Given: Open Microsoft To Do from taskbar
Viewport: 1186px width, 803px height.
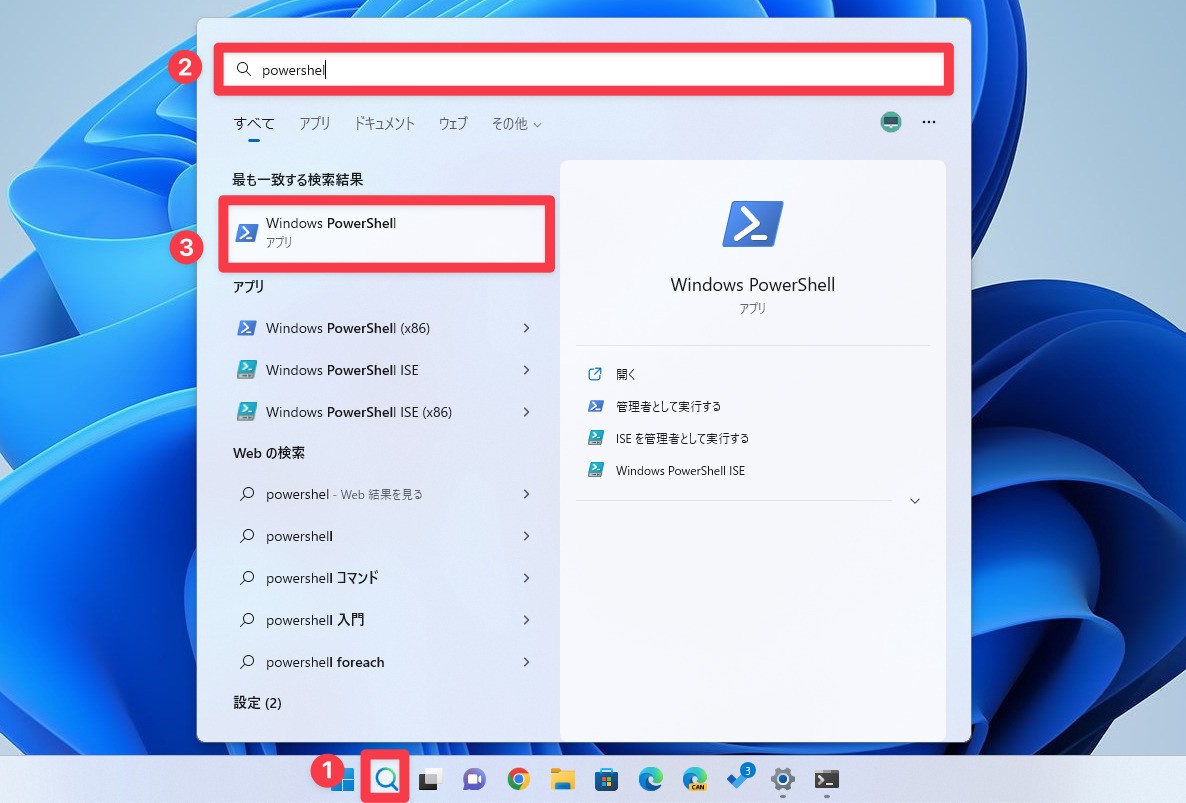Looking at the screenshot, I should point(739,778).
